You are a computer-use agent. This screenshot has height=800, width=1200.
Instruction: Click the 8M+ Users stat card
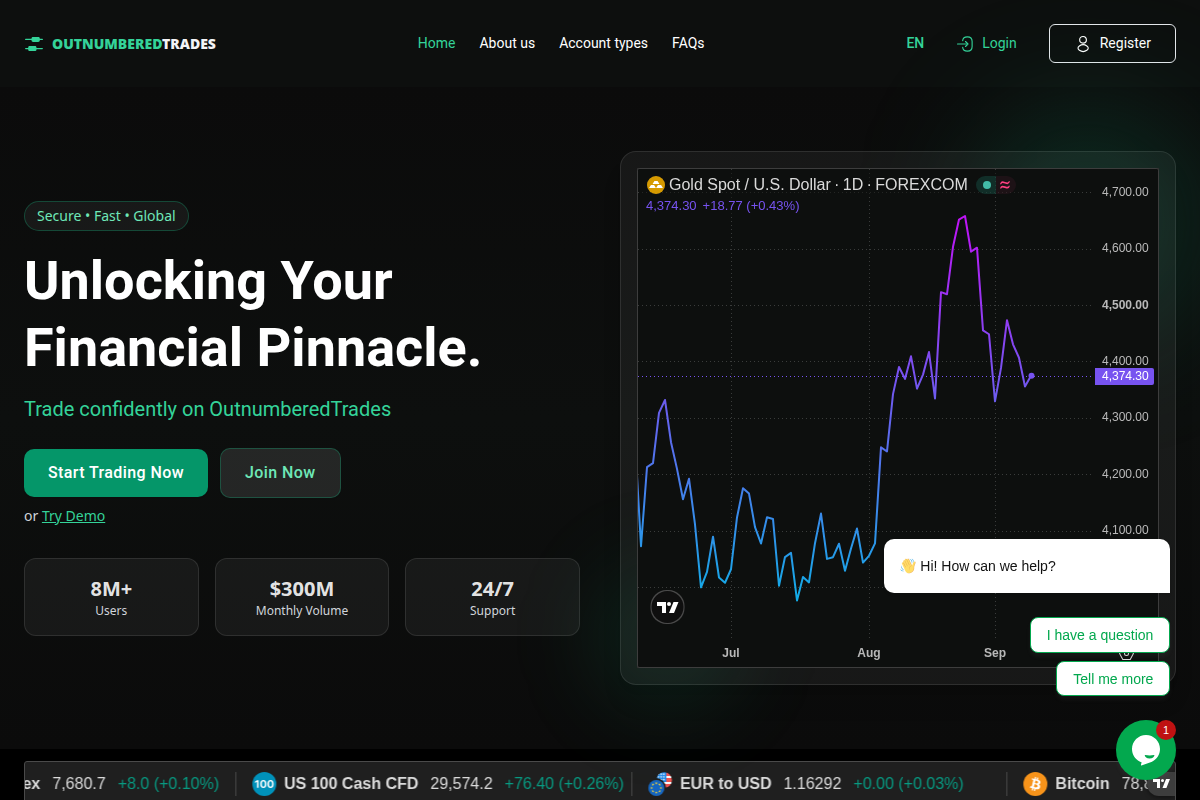[111, 597]
